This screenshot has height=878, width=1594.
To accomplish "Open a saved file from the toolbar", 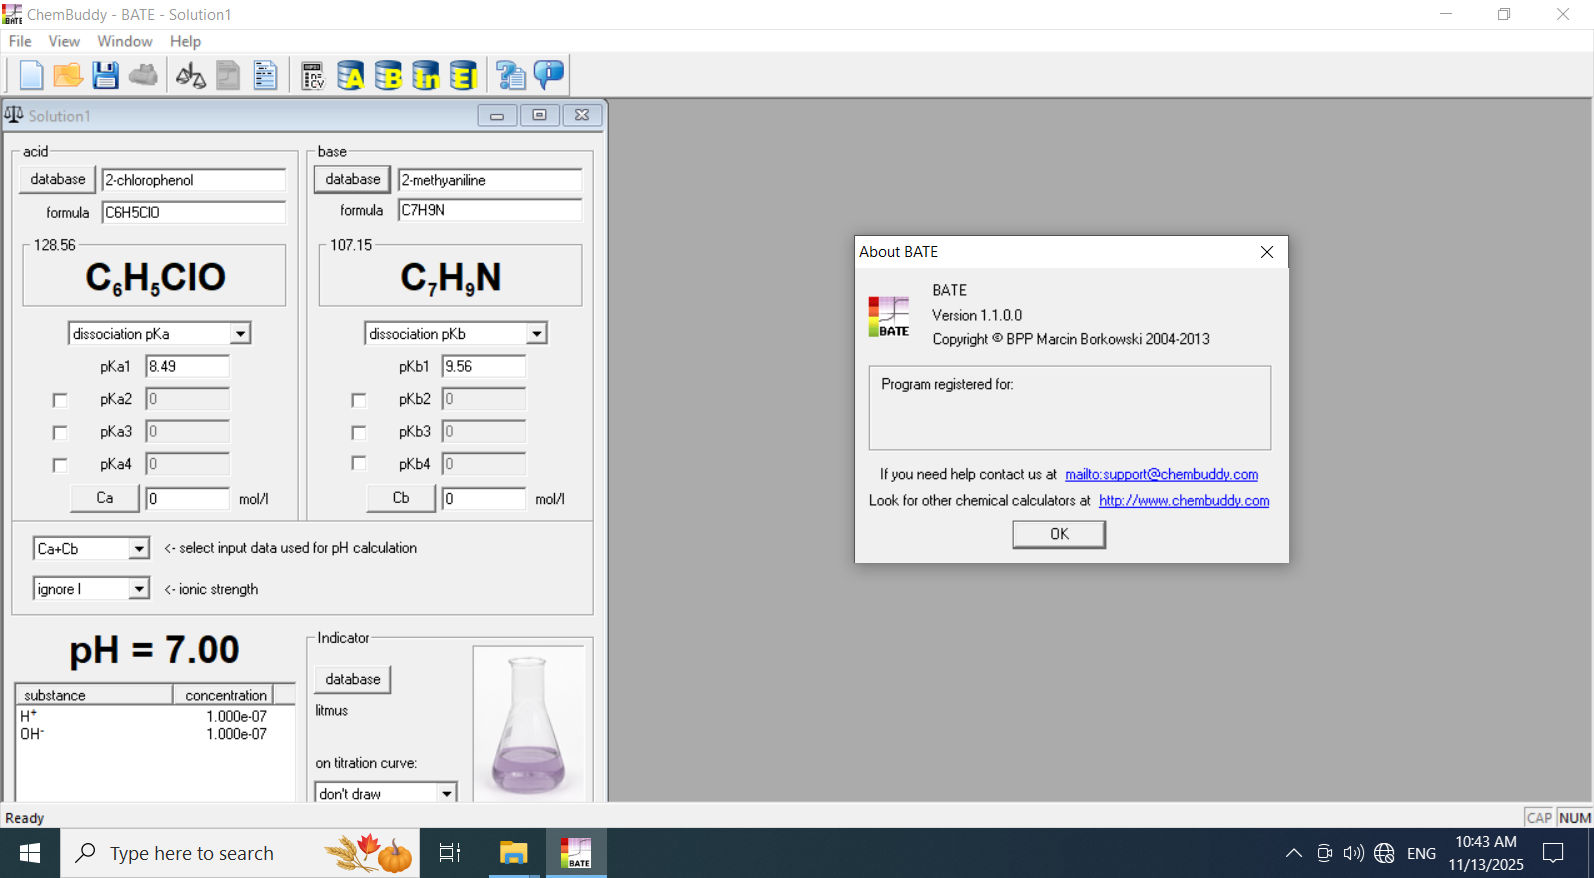I will tap(68, 75).
